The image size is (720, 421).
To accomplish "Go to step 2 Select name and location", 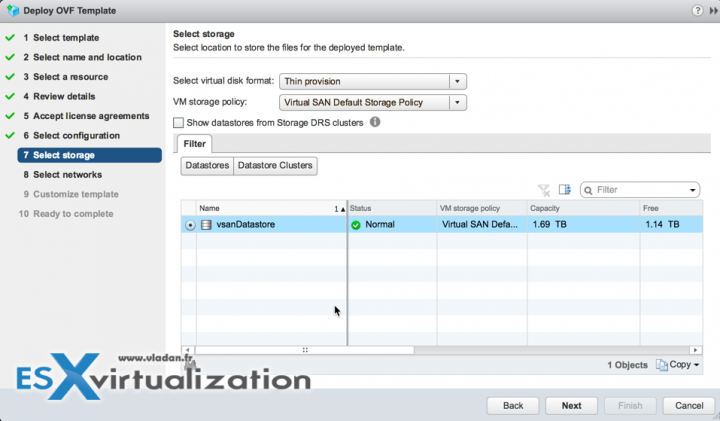I will (82, 57).
